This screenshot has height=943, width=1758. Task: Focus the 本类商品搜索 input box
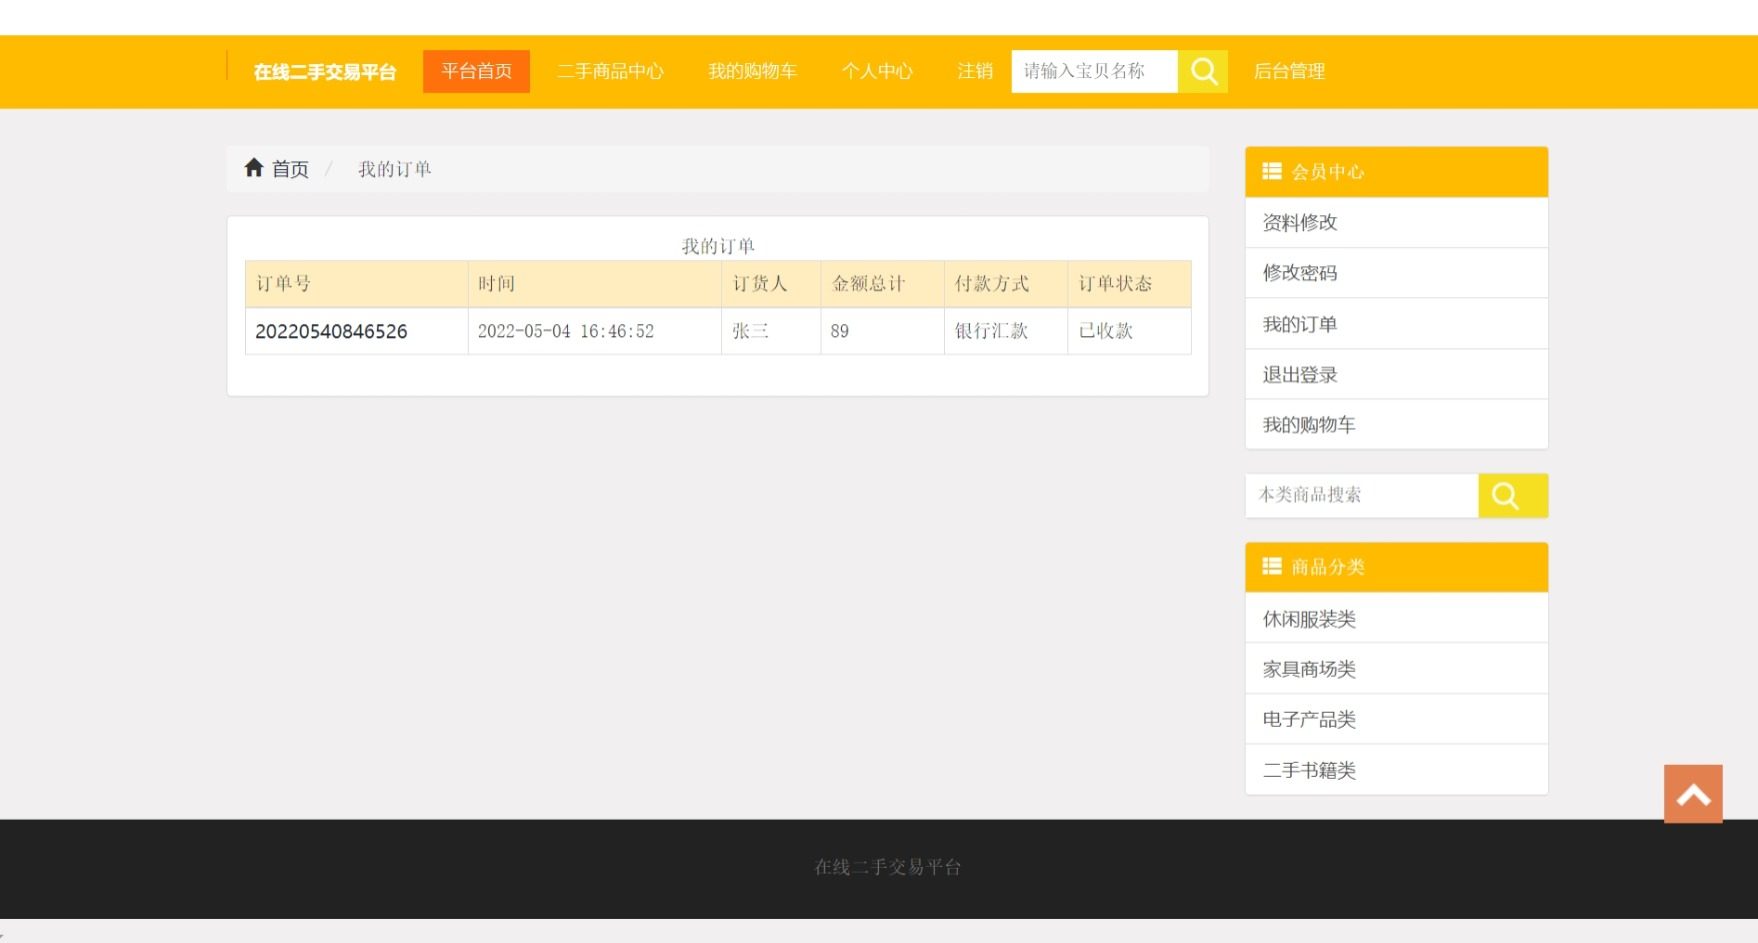tap(1361, 496)
